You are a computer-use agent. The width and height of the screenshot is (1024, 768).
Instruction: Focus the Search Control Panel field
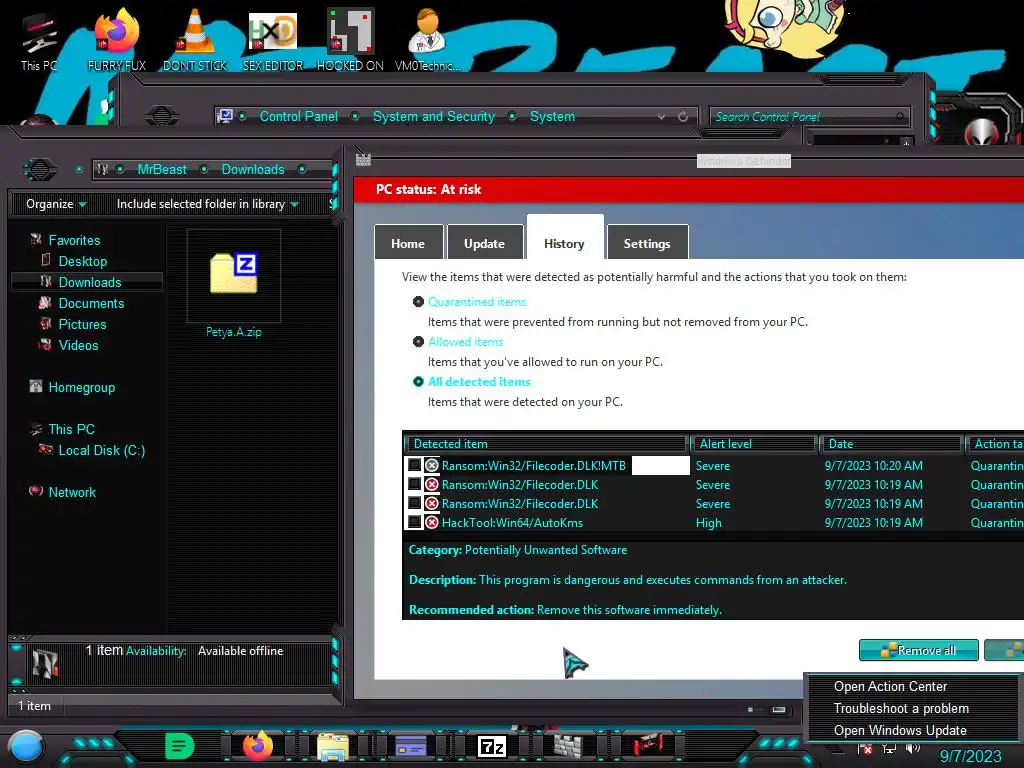tap(808, 117)
